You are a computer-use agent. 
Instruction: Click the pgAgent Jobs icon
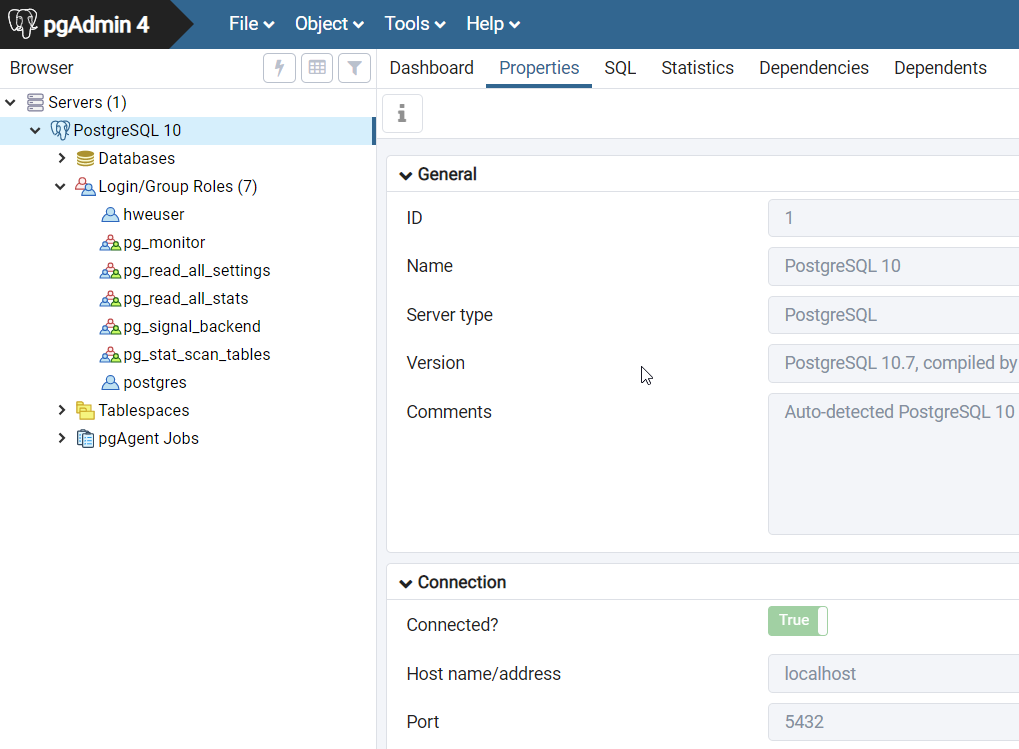point(86,439)
